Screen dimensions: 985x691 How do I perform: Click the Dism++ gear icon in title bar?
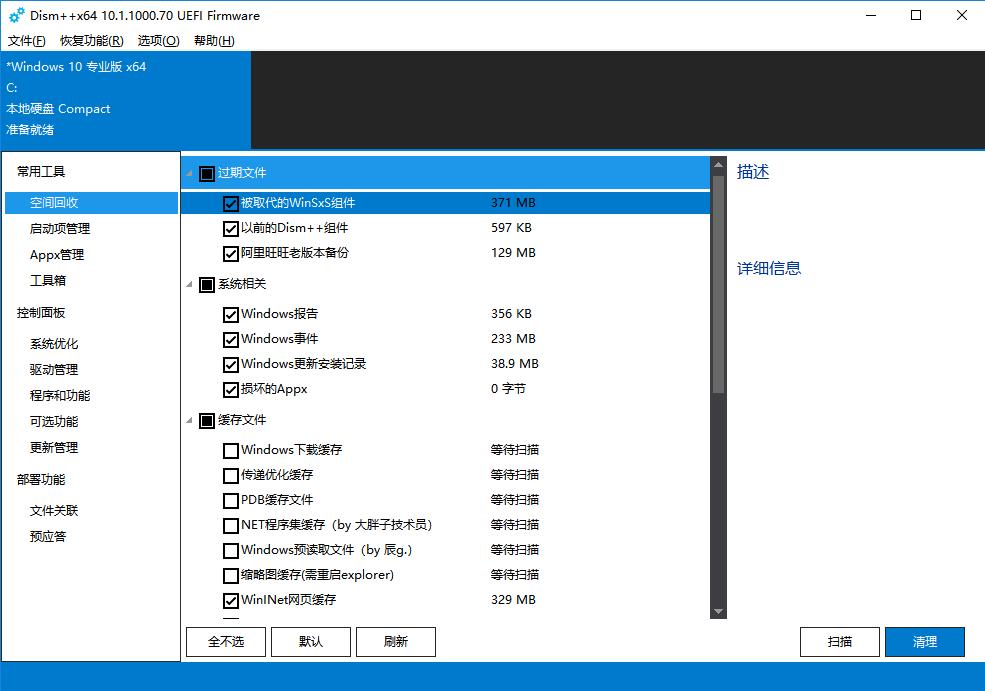pyautogui.click(x=17, y=16)
